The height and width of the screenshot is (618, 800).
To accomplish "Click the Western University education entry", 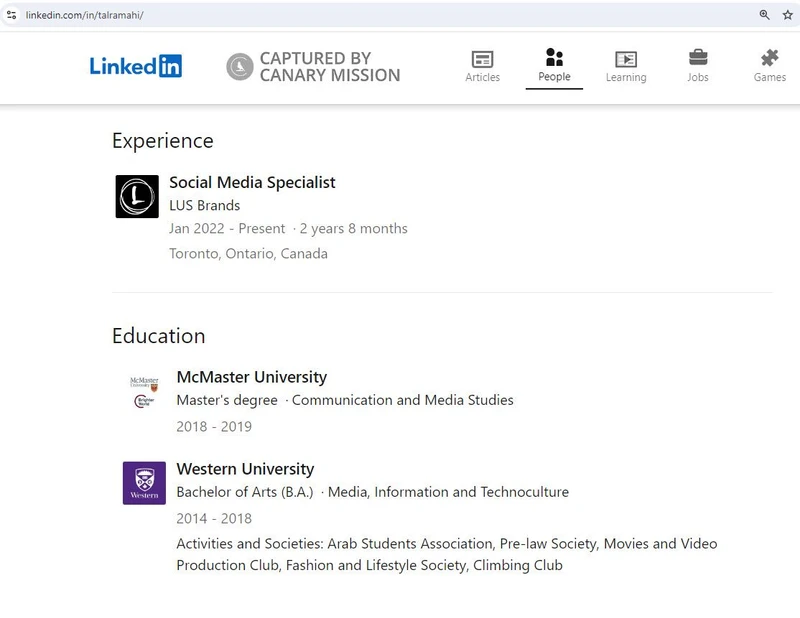I will 245,469.
